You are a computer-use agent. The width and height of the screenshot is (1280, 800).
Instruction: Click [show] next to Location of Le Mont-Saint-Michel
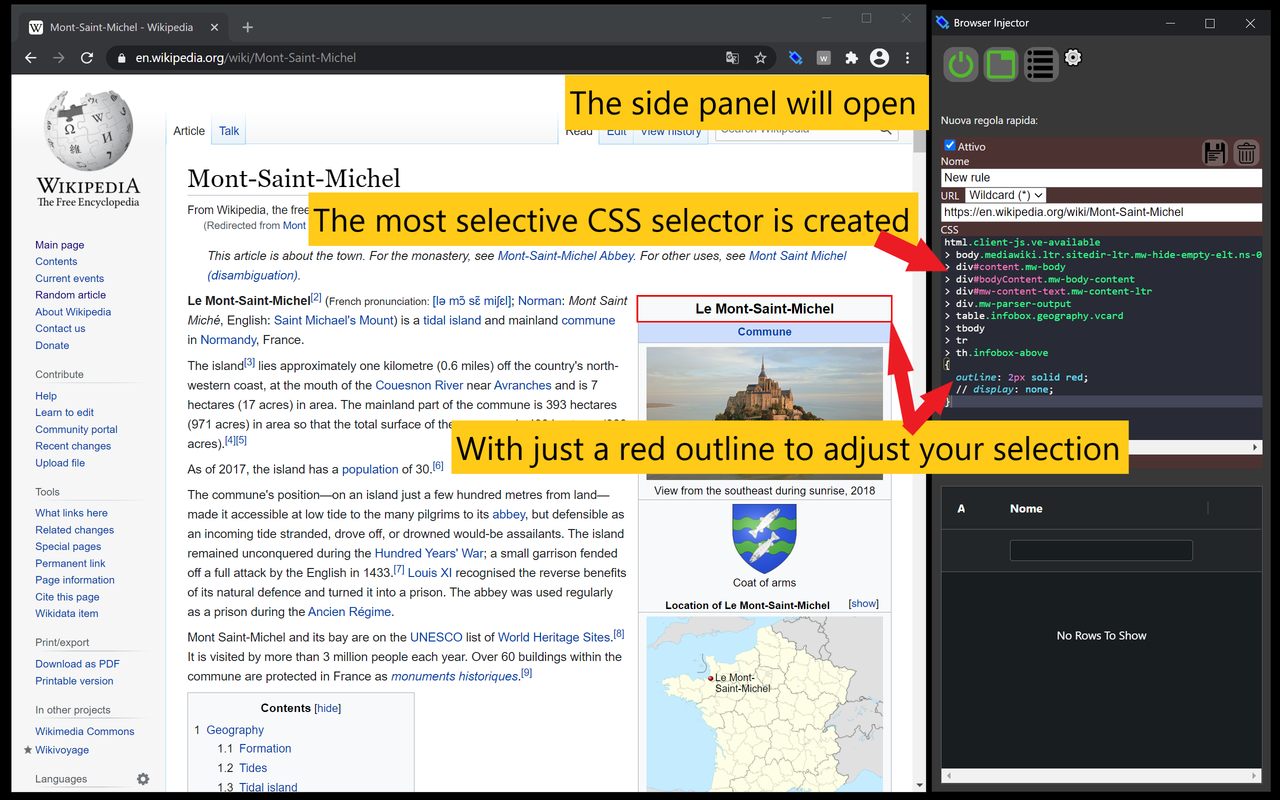point(862,603)
